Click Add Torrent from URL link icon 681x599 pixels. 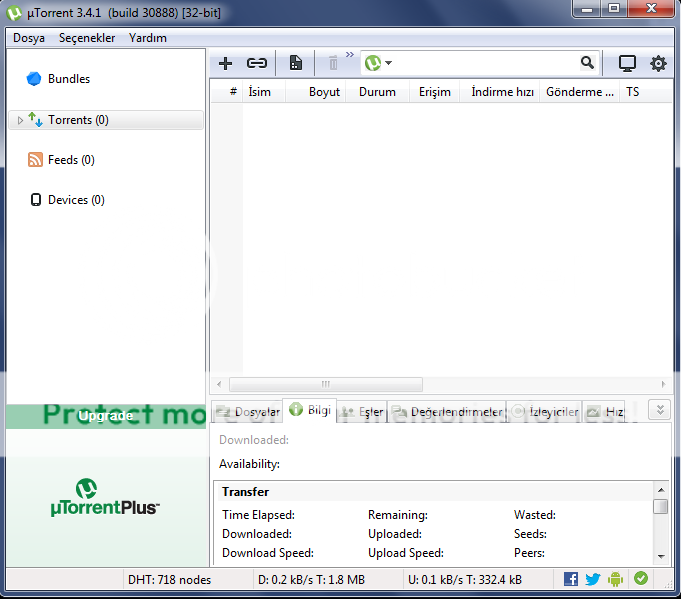(x=257, y=63)
